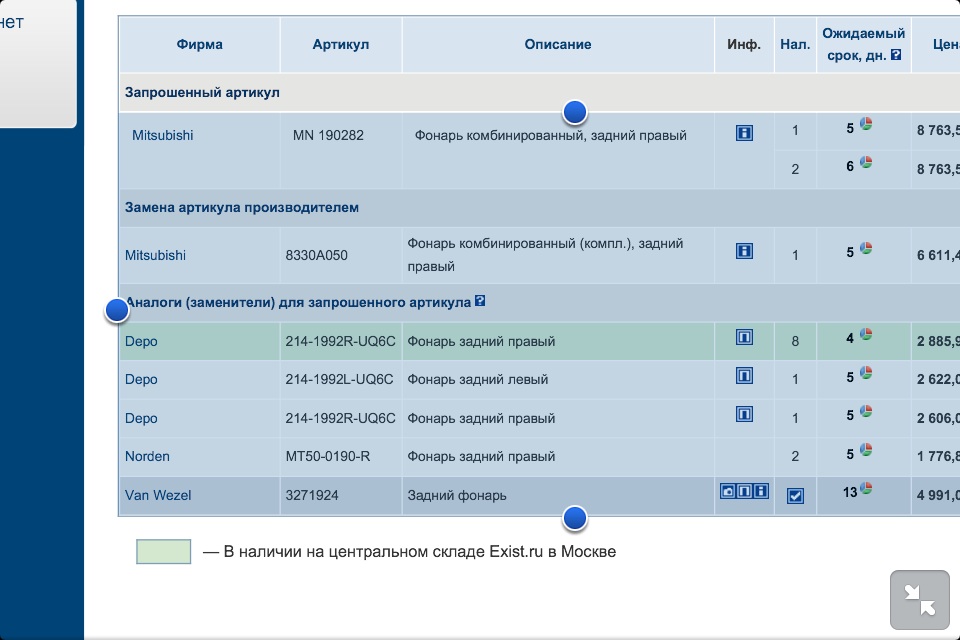
Task: Click help icon beside Аналоги (заменители) heading
Action: click(481, 301)
